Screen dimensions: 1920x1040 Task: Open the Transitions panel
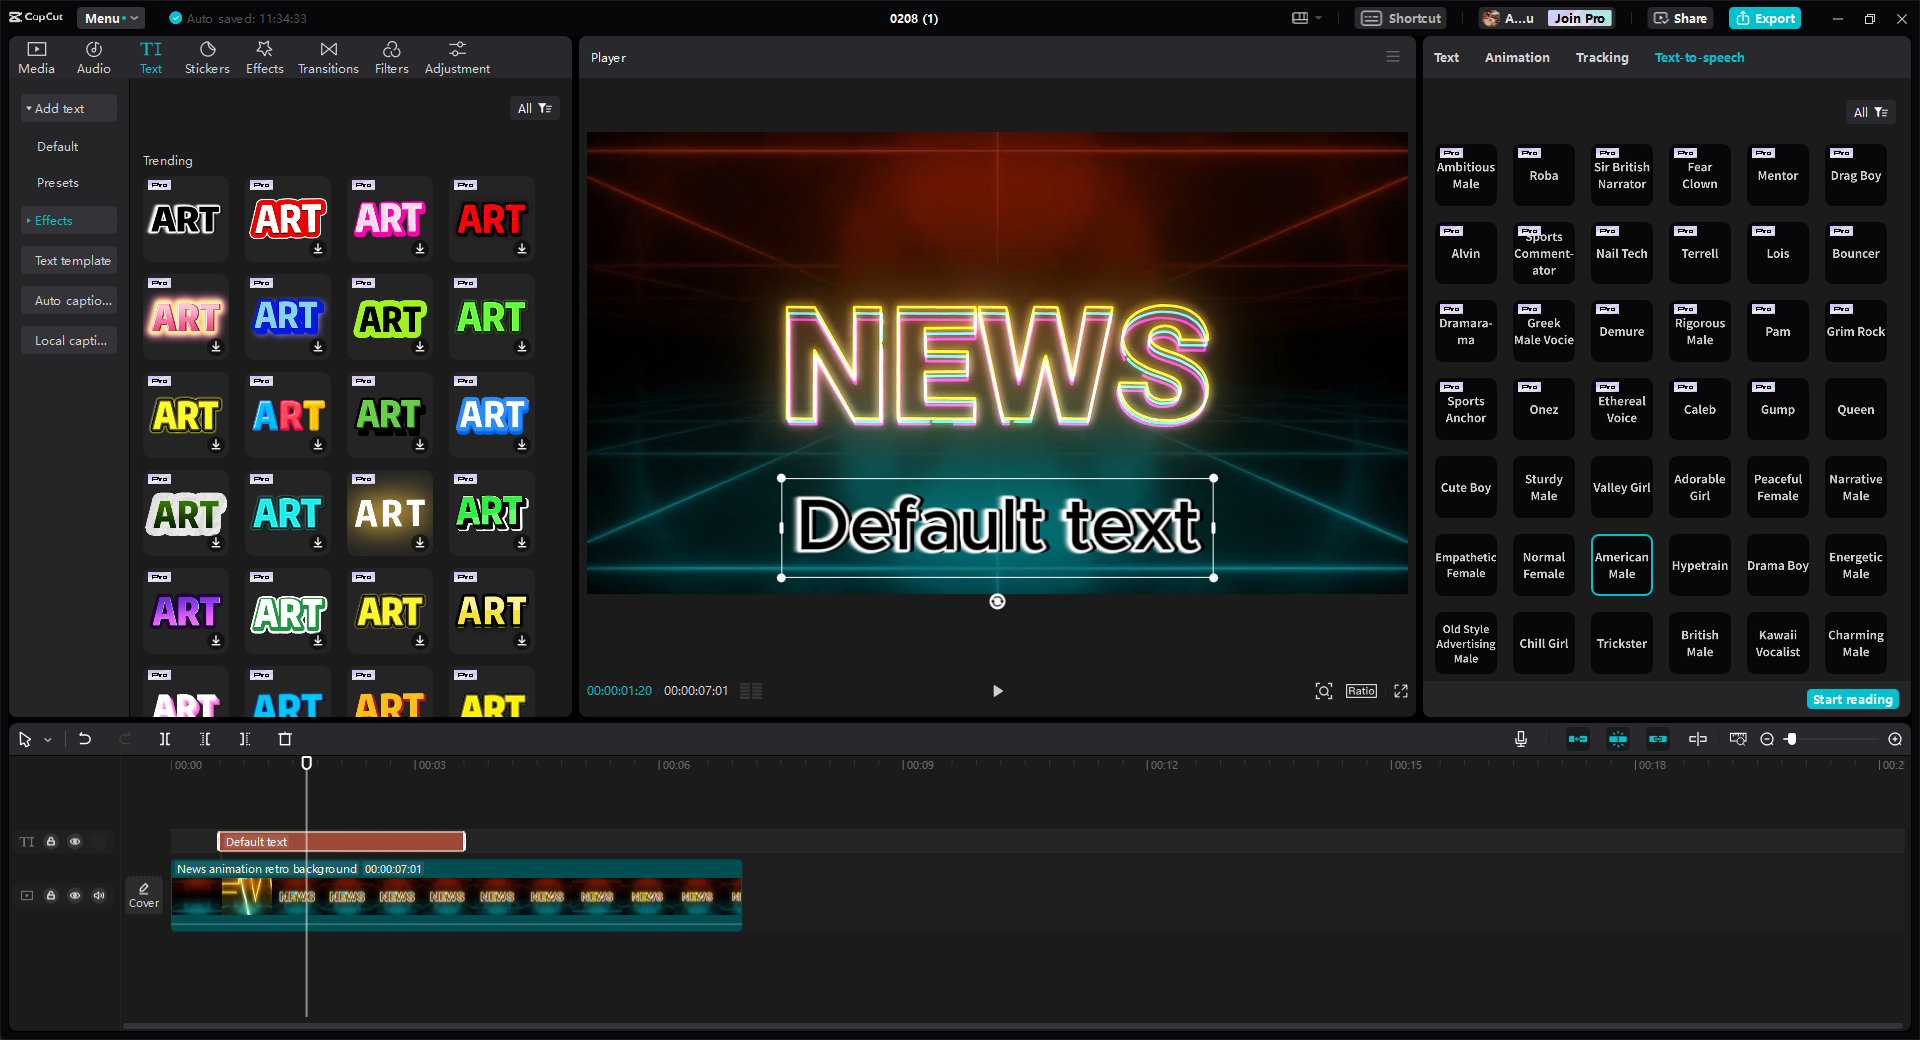(x=328, y=56)
